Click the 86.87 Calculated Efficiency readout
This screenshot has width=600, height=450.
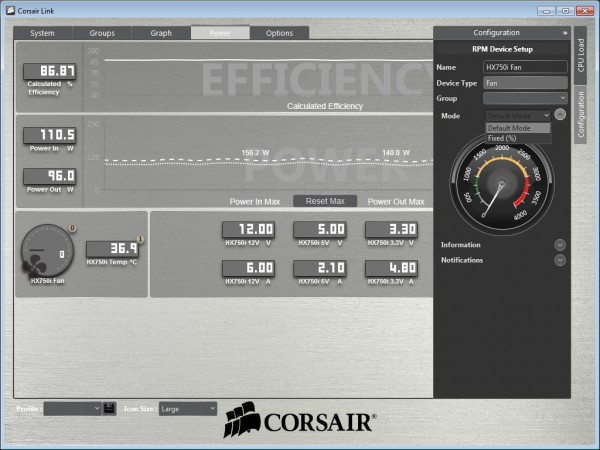click(x=50, y=71)
